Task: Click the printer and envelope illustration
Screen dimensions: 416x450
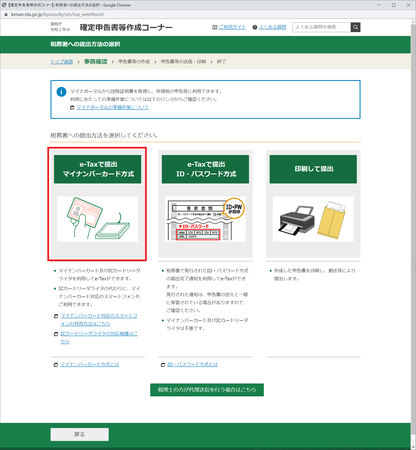Action: pyautogui.click(x=313, y=219)
